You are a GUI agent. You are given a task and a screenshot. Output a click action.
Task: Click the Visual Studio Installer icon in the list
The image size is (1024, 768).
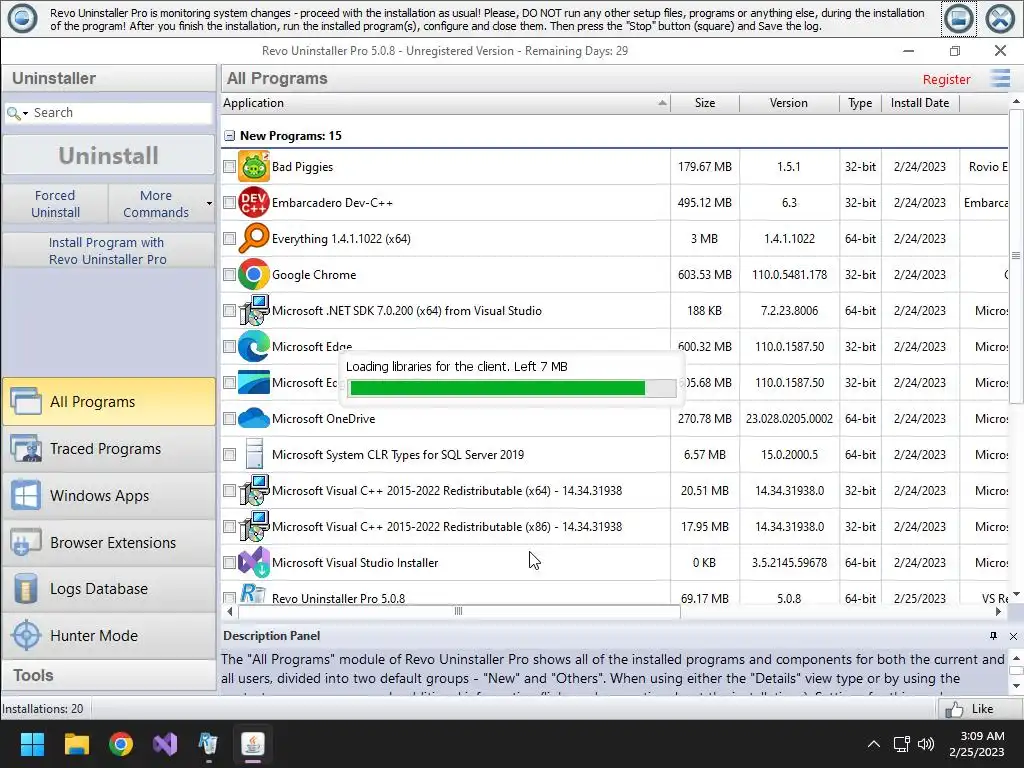(253, 562)
